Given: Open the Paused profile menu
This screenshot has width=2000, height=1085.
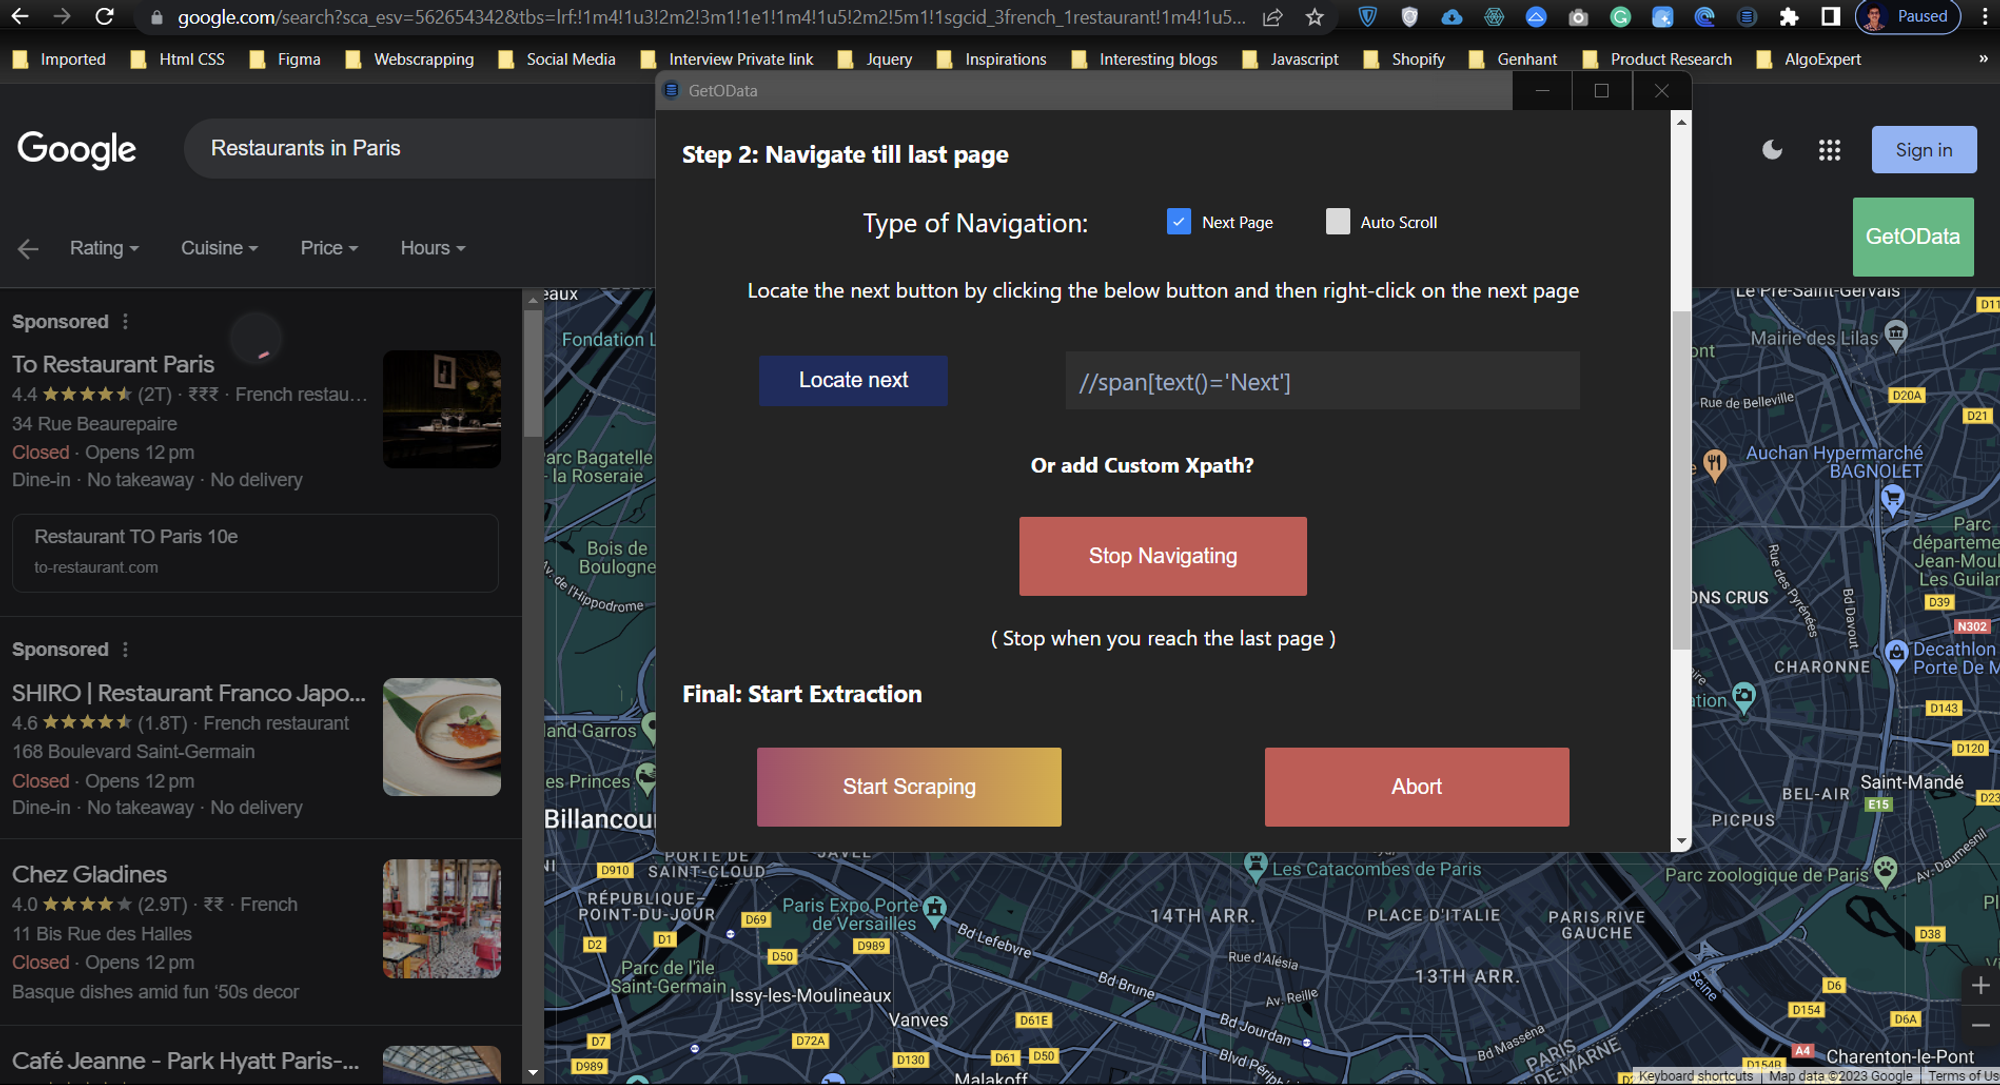Looking at the screenshot, I should (1907, 17).
